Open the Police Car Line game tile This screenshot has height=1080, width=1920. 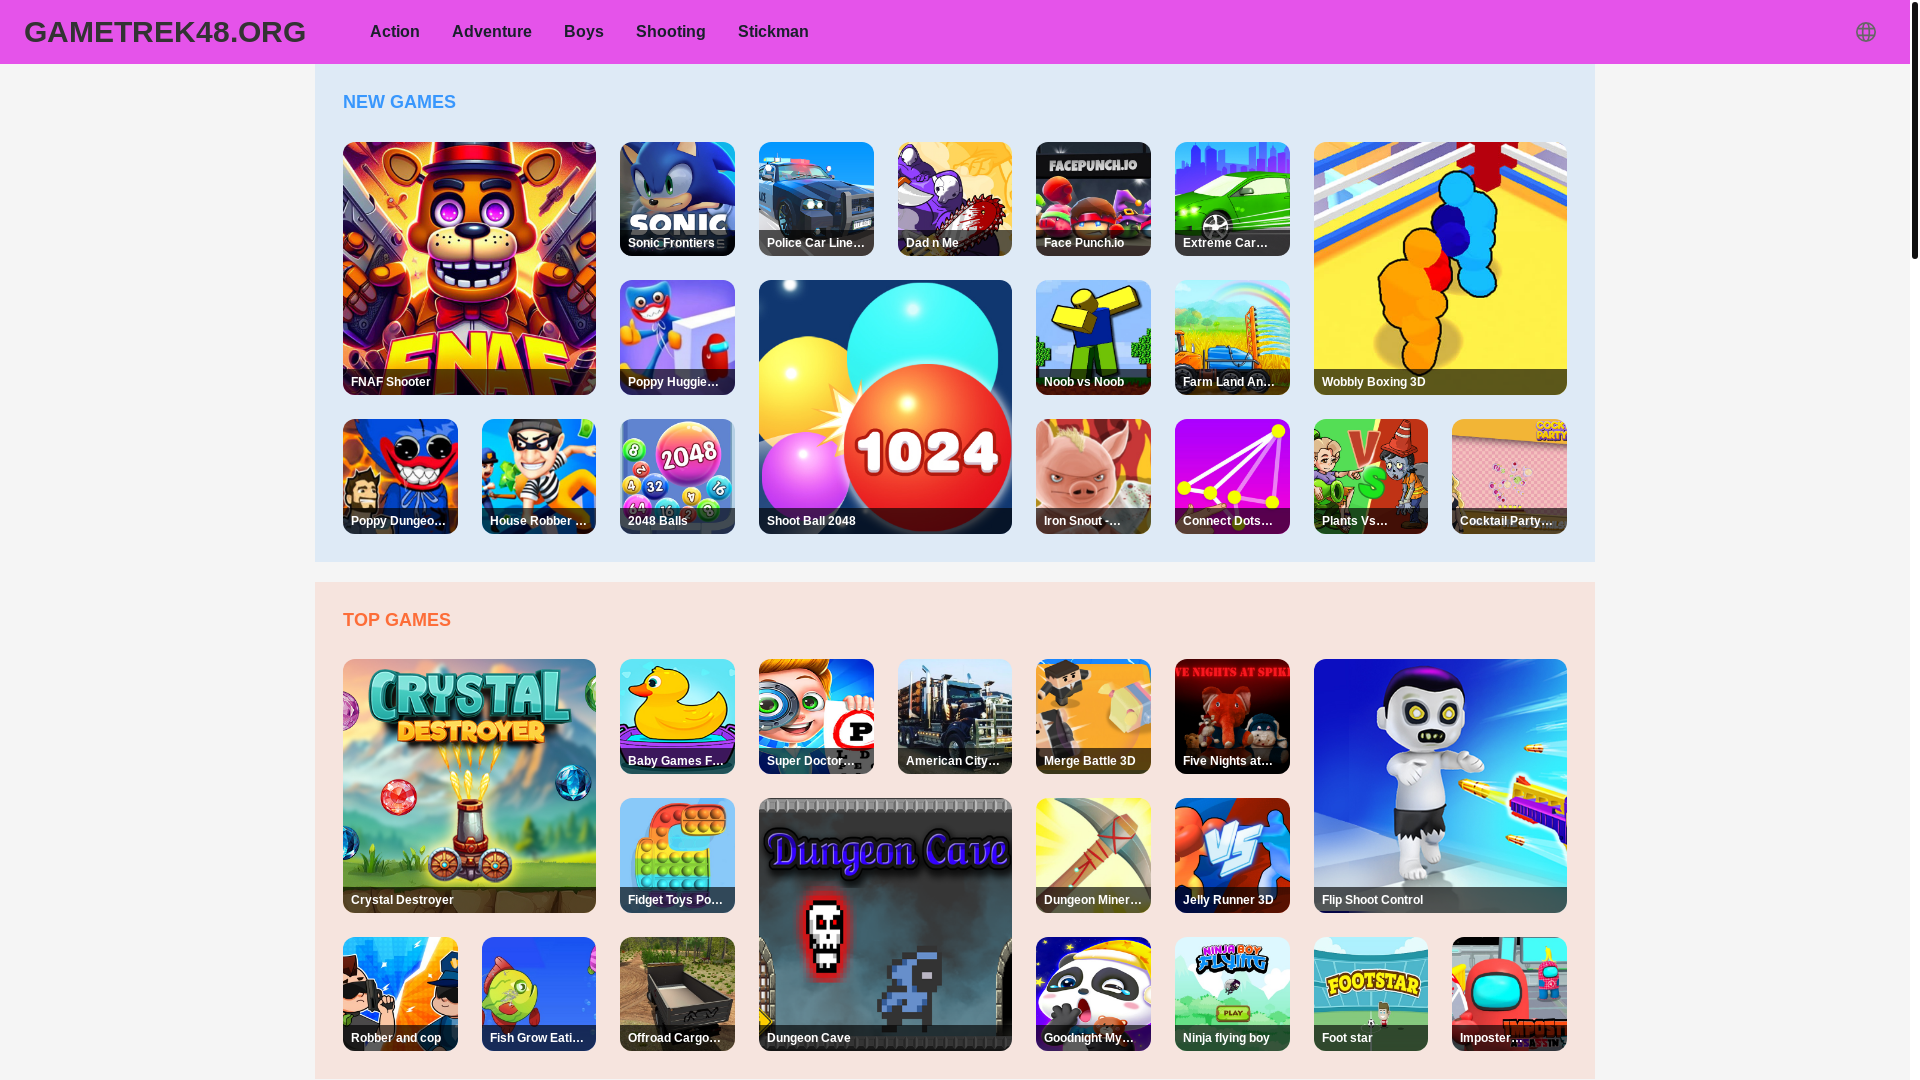(x=816, y=199)
